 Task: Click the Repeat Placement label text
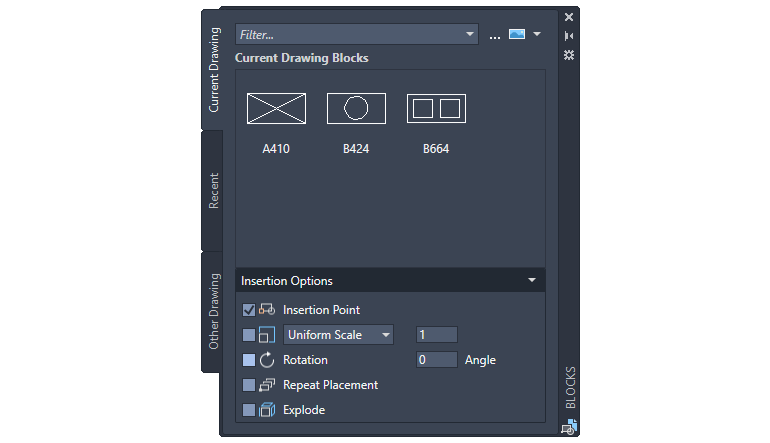(330, 385)
